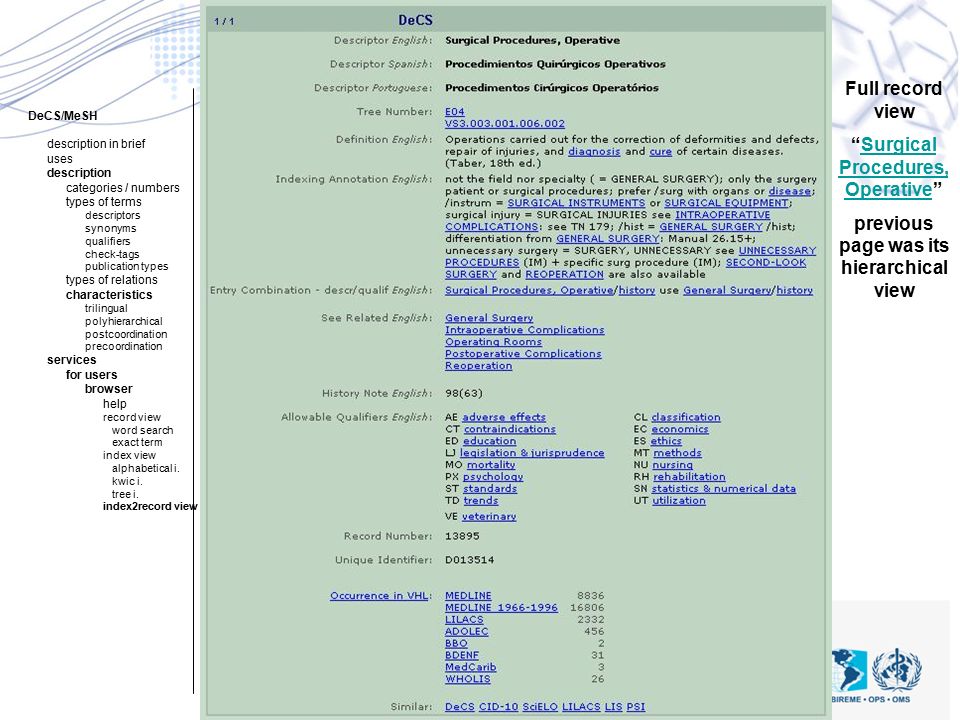The height and width of the screenshot is (720, 960).
Task: Open 'General Surgery' in Entry Combination row
Action: pos(727,290)
